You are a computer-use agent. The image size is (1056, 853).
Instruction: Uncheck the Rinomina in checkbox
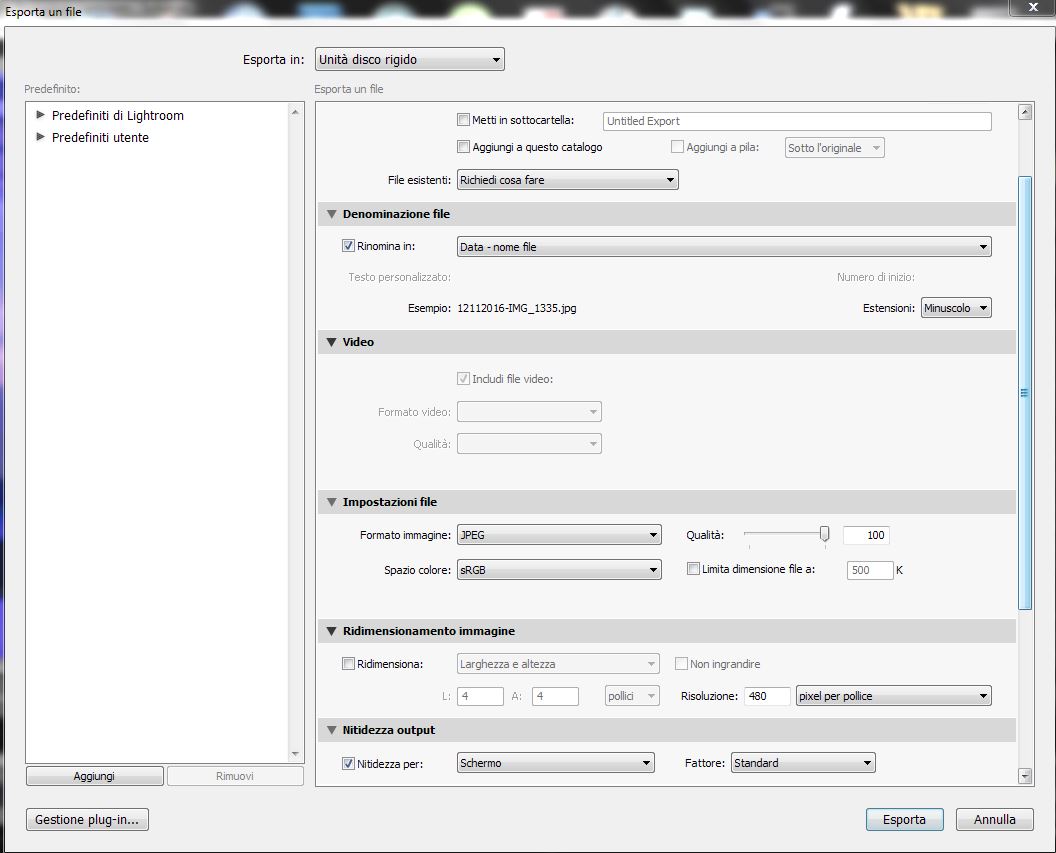(349, 246)
